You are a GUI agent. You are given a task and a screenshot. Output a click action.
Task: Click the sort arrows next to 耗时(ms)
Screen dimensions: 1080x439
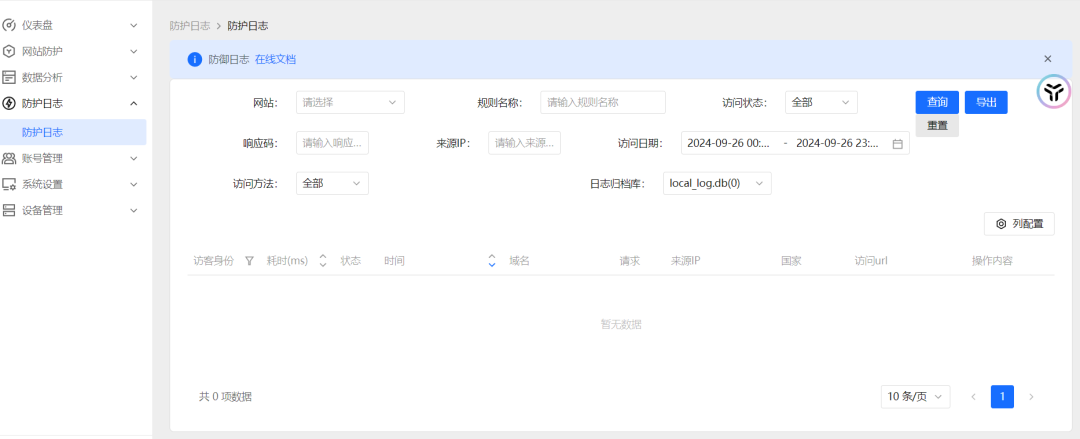tap(323, 261)
